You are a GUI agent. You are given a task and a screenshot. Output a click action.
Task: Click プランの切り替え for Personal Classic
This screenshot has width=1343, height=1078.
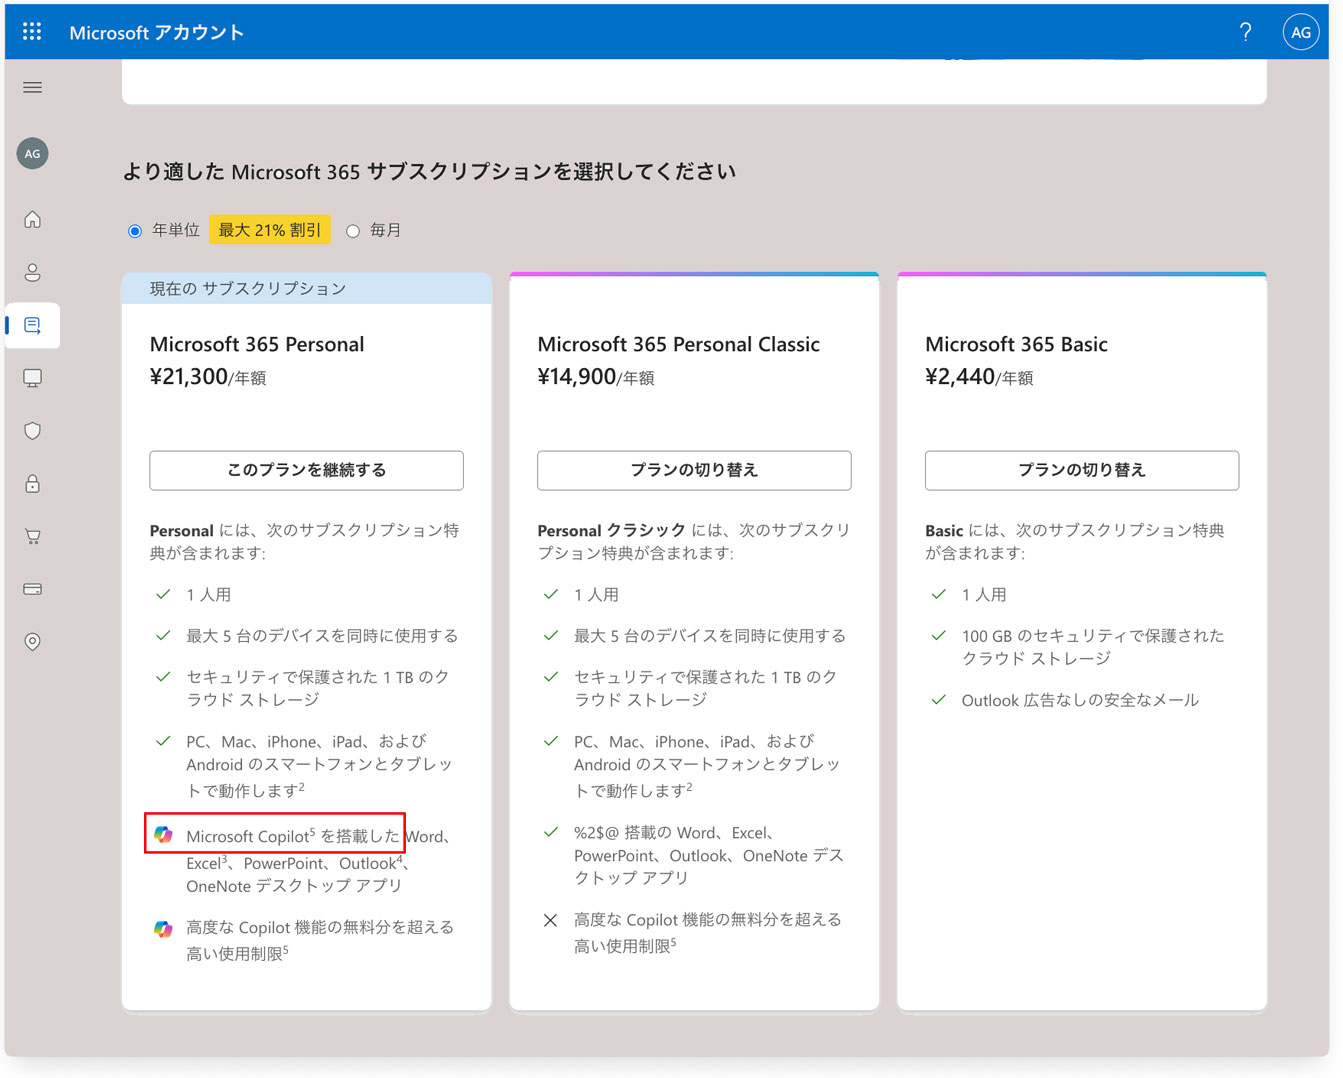(694, 470)
